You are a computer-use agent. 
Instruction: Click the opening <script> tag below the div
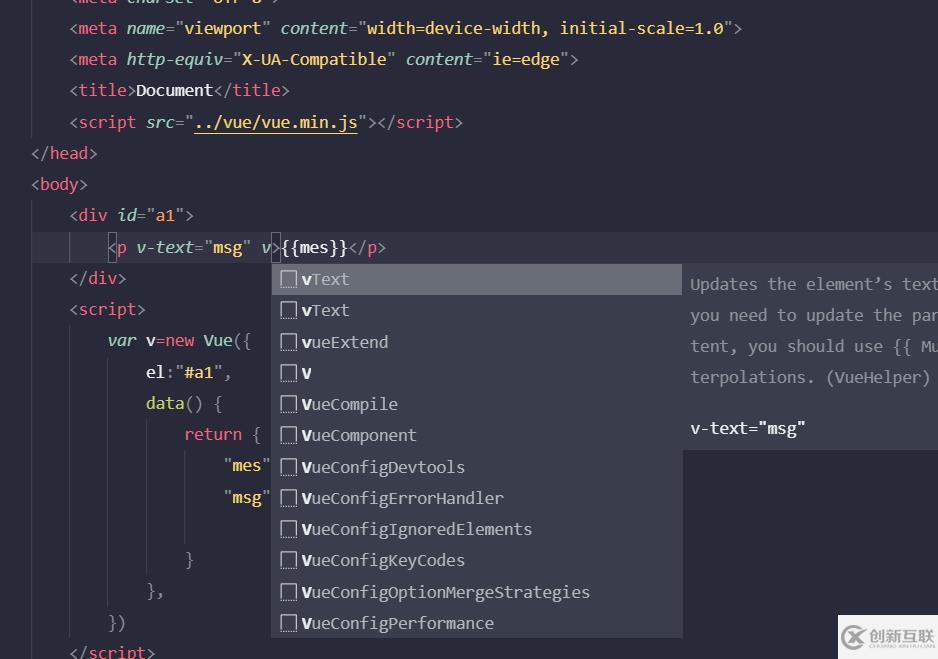[x=107, y=310]
